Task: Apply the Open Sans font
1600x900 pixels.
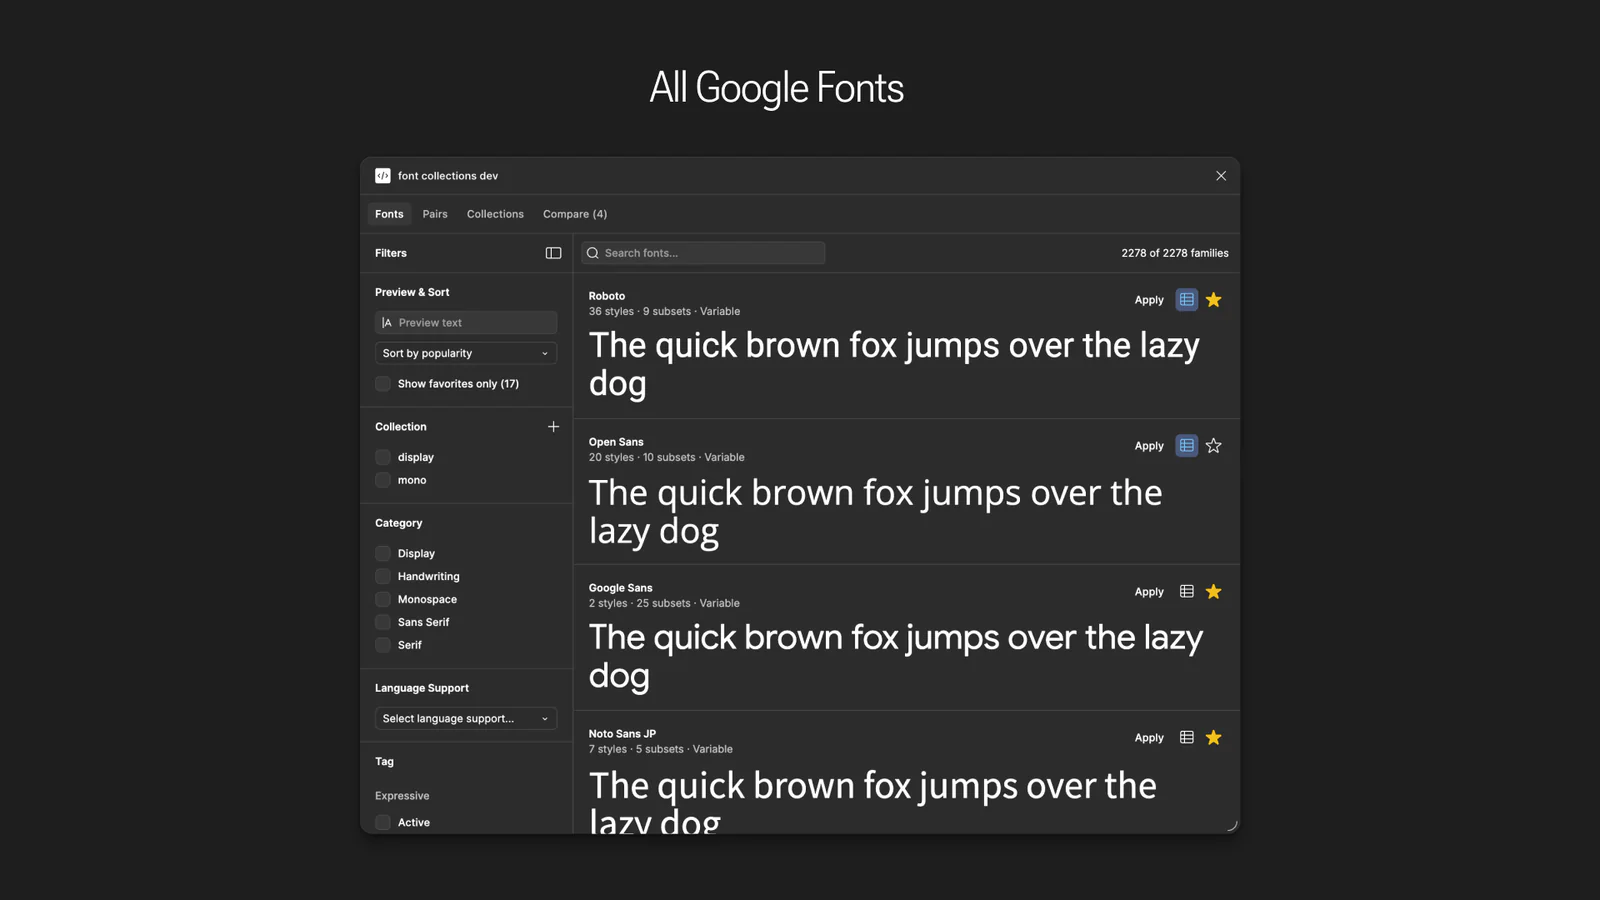Action: coord(1149,446)
